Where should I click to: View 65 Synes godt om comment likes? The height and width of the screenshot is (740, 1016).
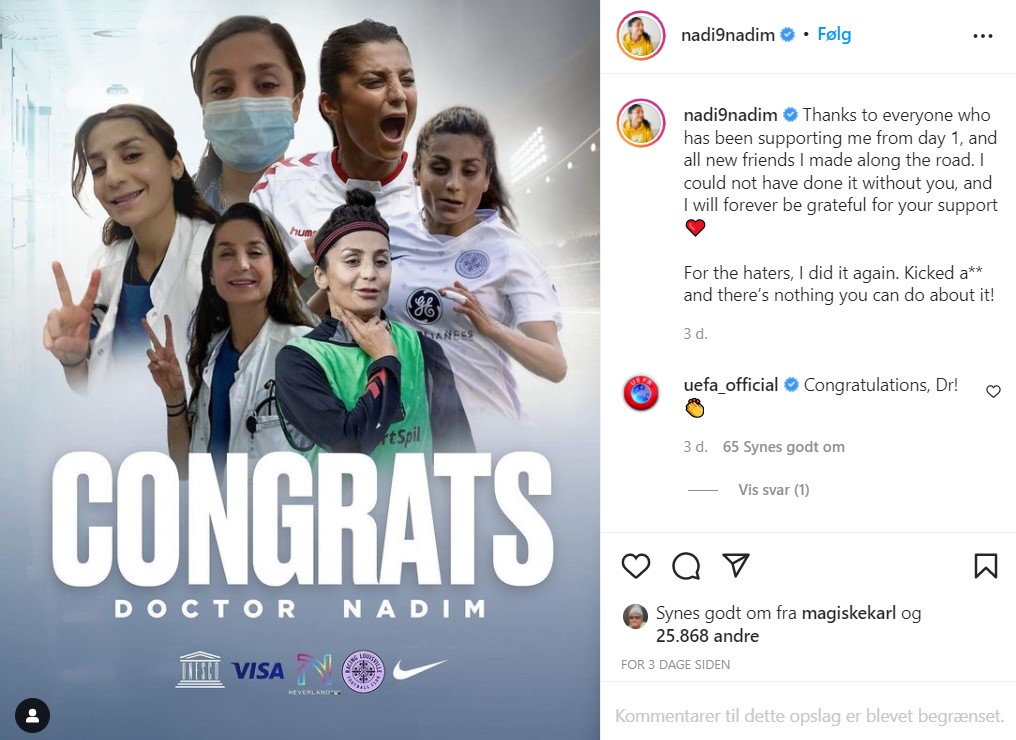click(x=783, y=447)
